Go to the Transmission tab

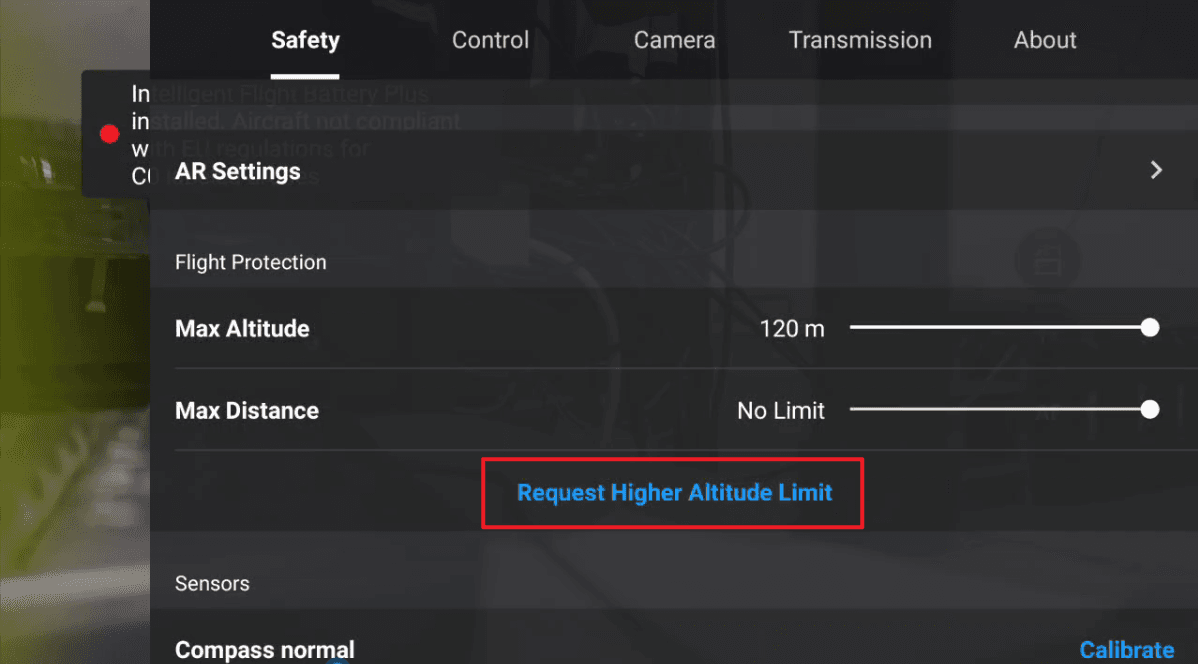[x=860, y=40]
